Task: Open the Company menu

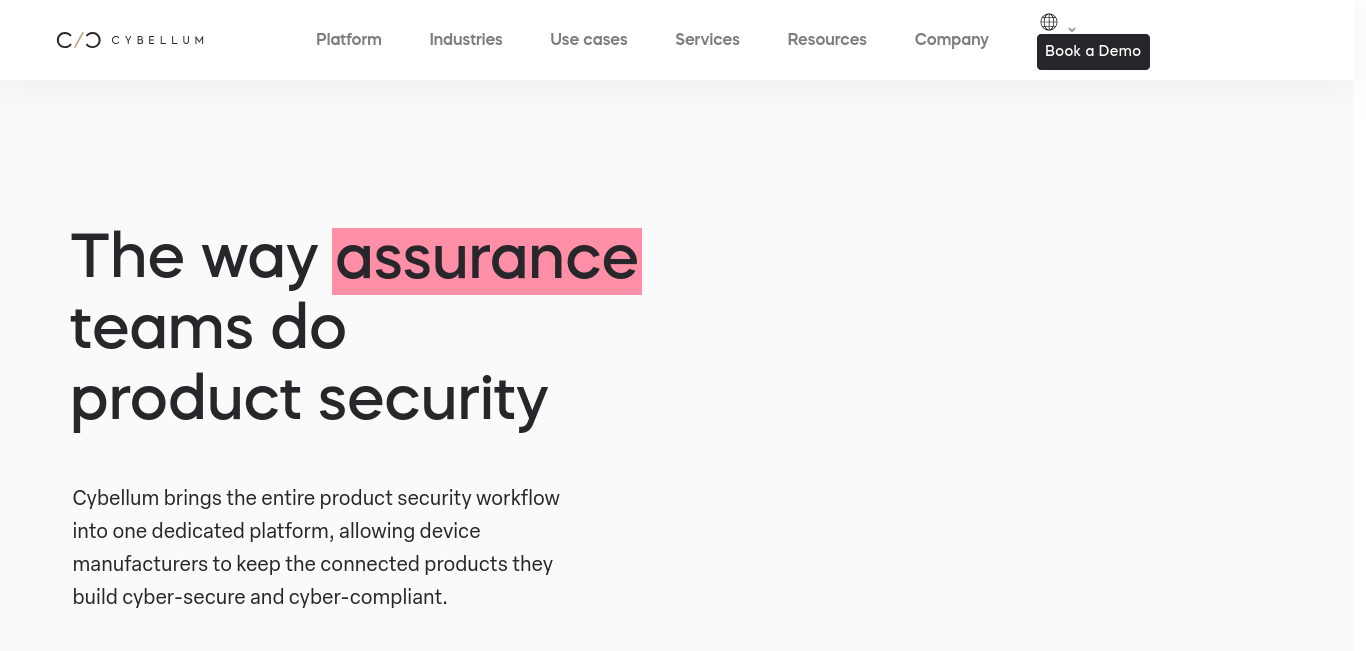Action: click(x=952, y=40)
